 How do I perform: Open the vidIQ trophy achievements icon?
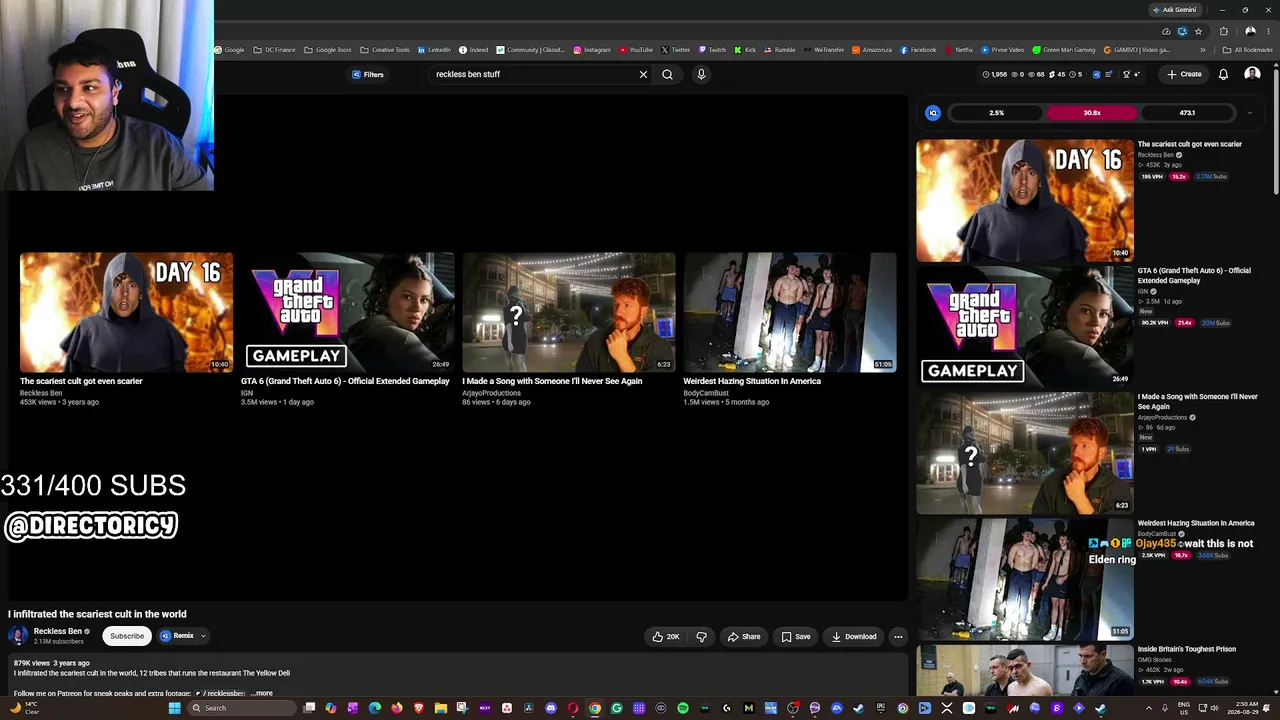(1126, 74)
